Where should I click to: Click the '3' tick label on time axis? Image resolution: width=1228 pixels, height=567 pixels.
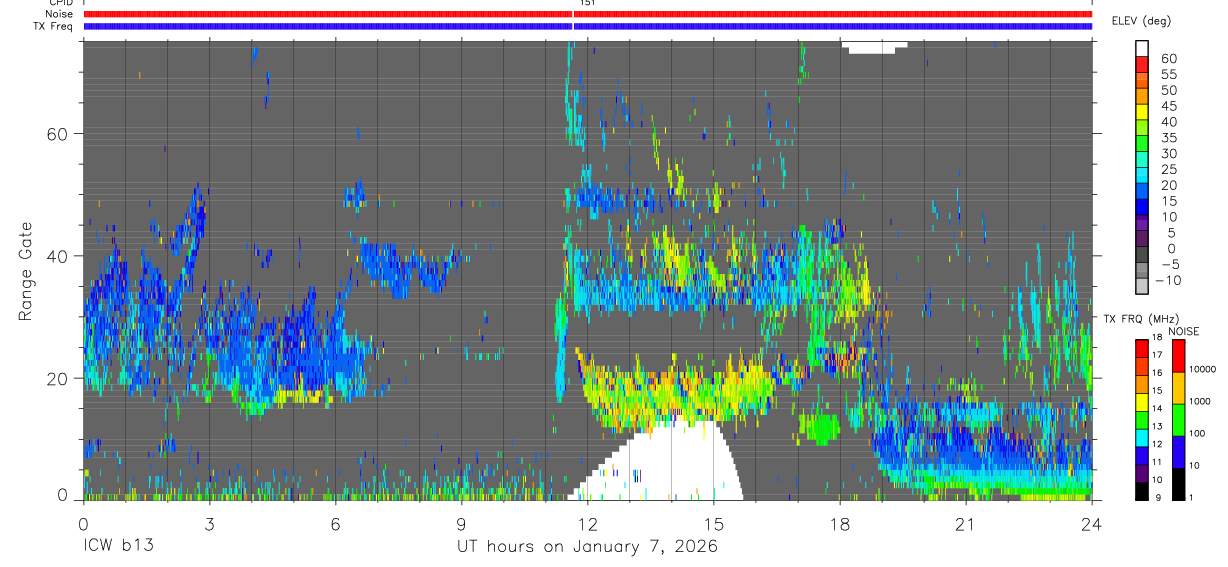(x=209, y=524)
